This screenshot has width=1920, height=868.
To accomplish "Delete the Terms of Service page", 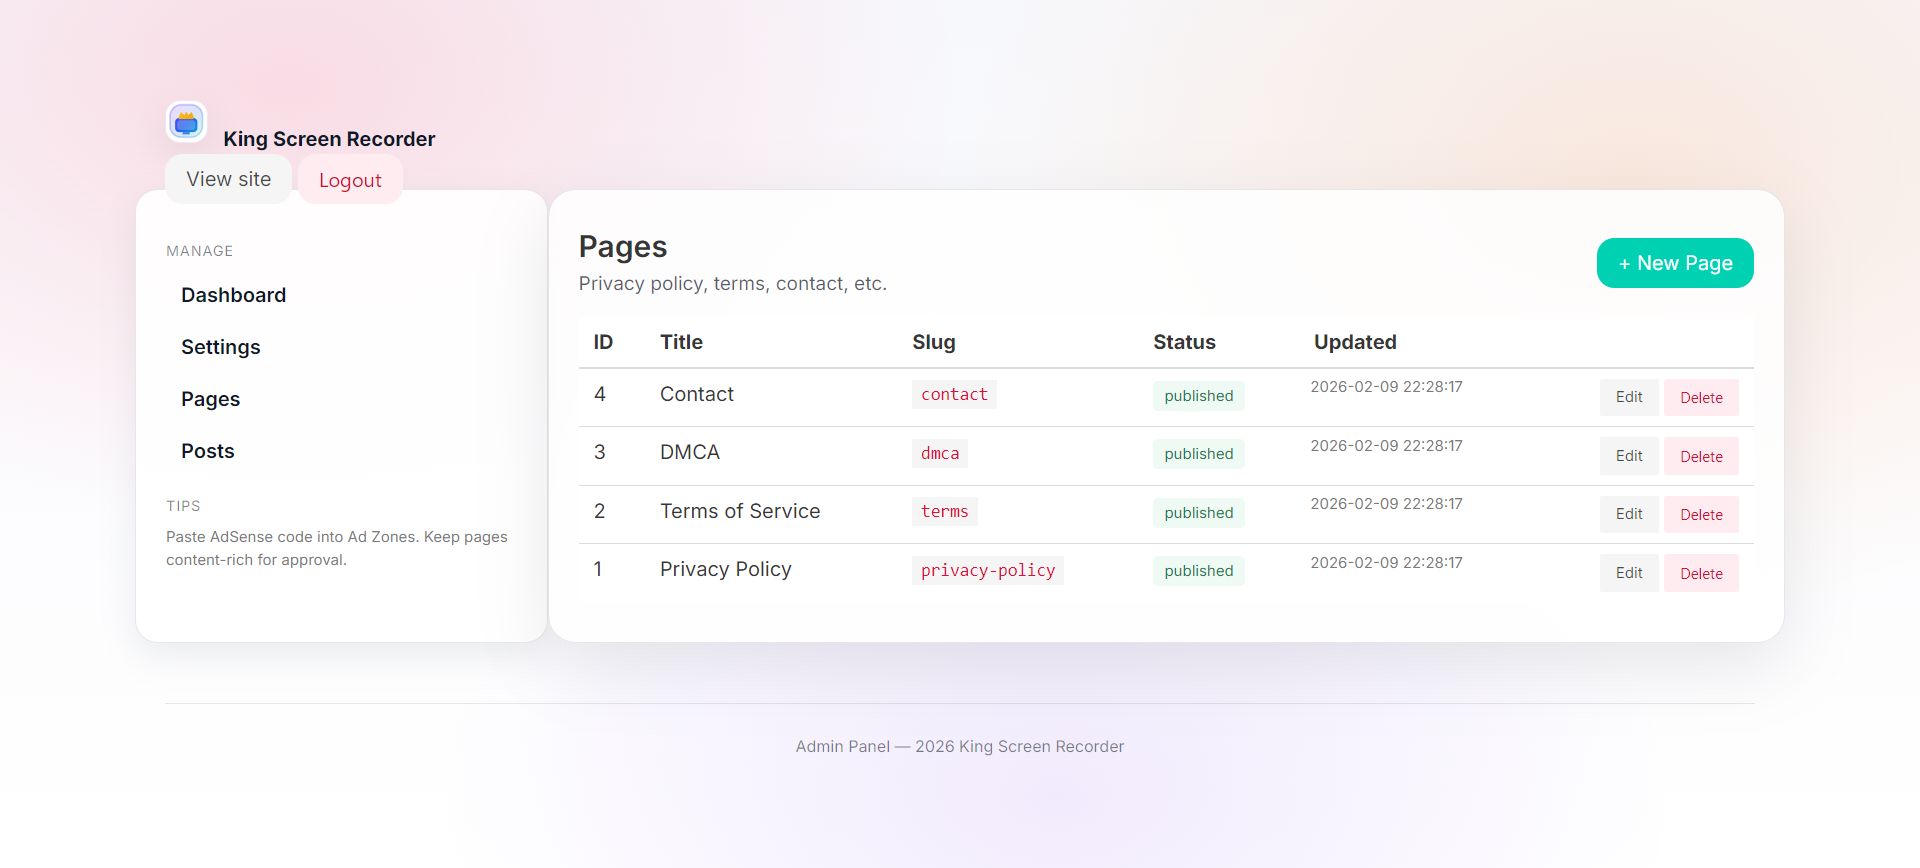I will point(1700,514).
